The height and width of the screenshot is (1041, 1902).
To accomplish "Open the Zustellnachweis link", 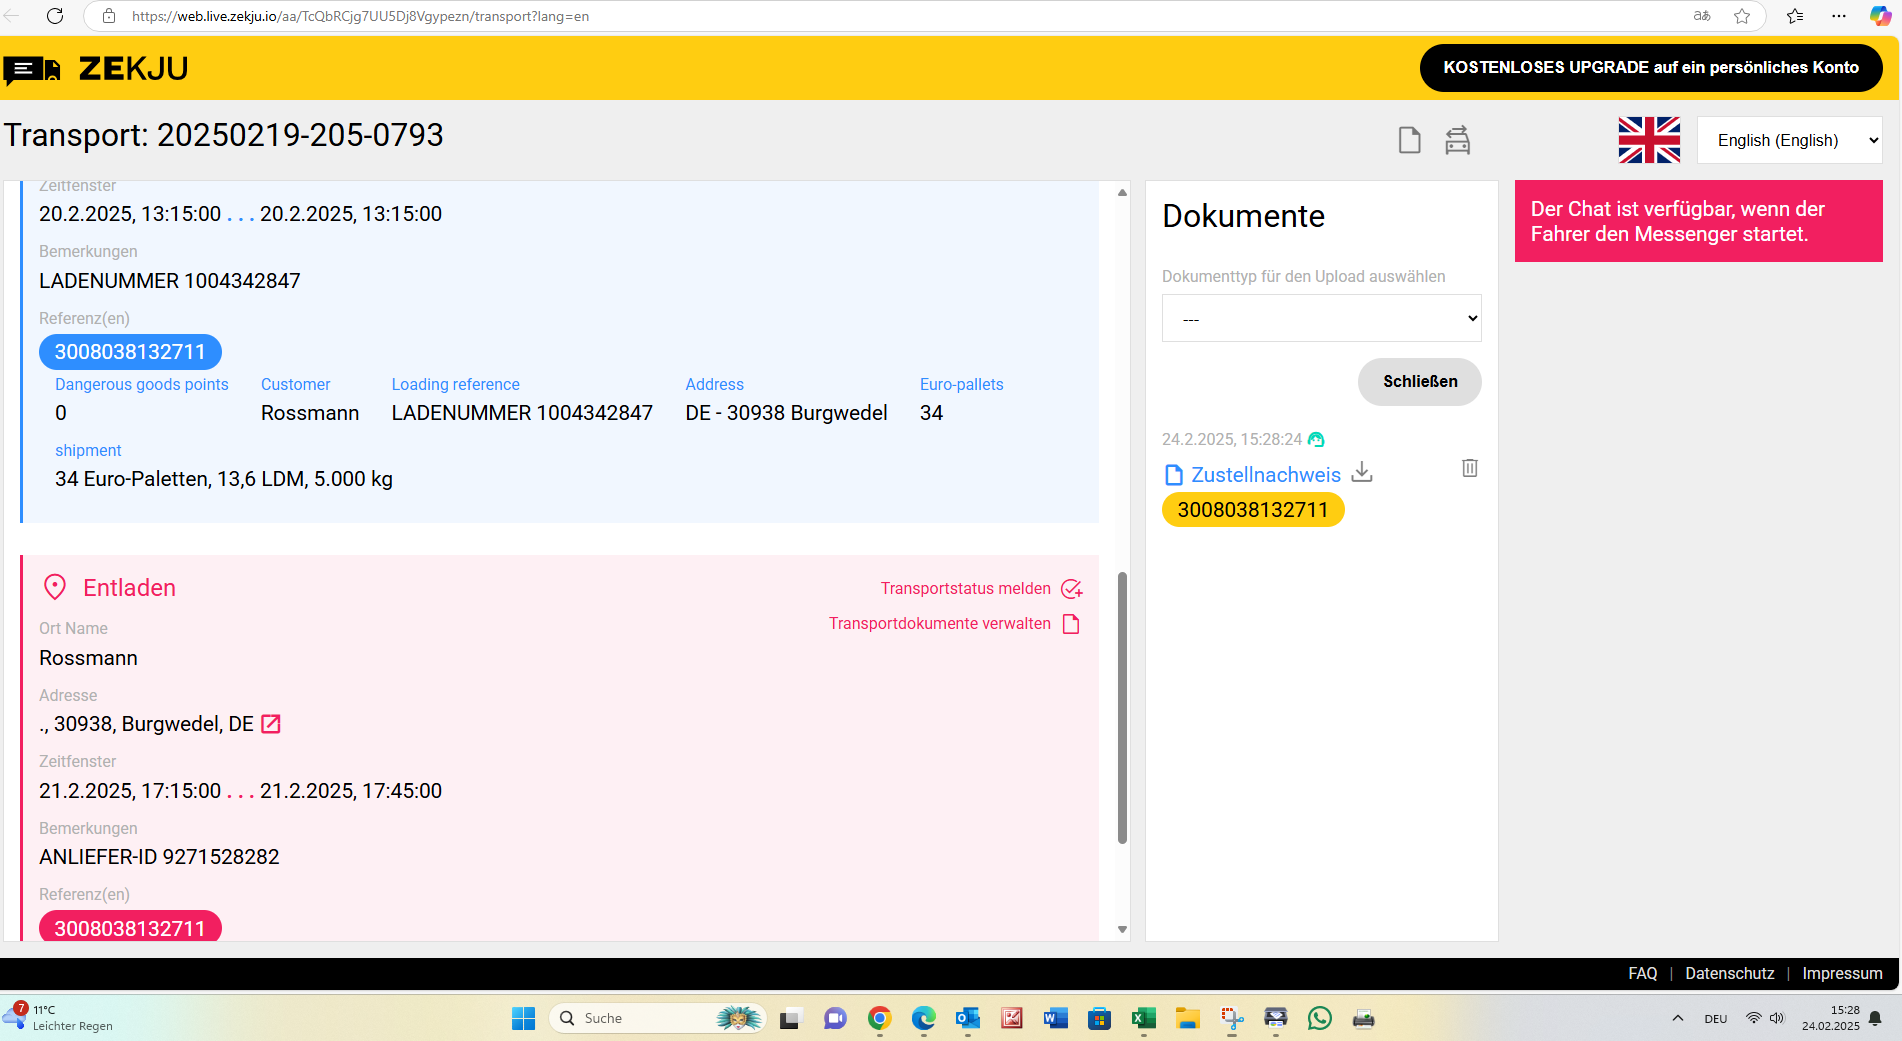I will pyautogui.click(x=1266, y=475).
